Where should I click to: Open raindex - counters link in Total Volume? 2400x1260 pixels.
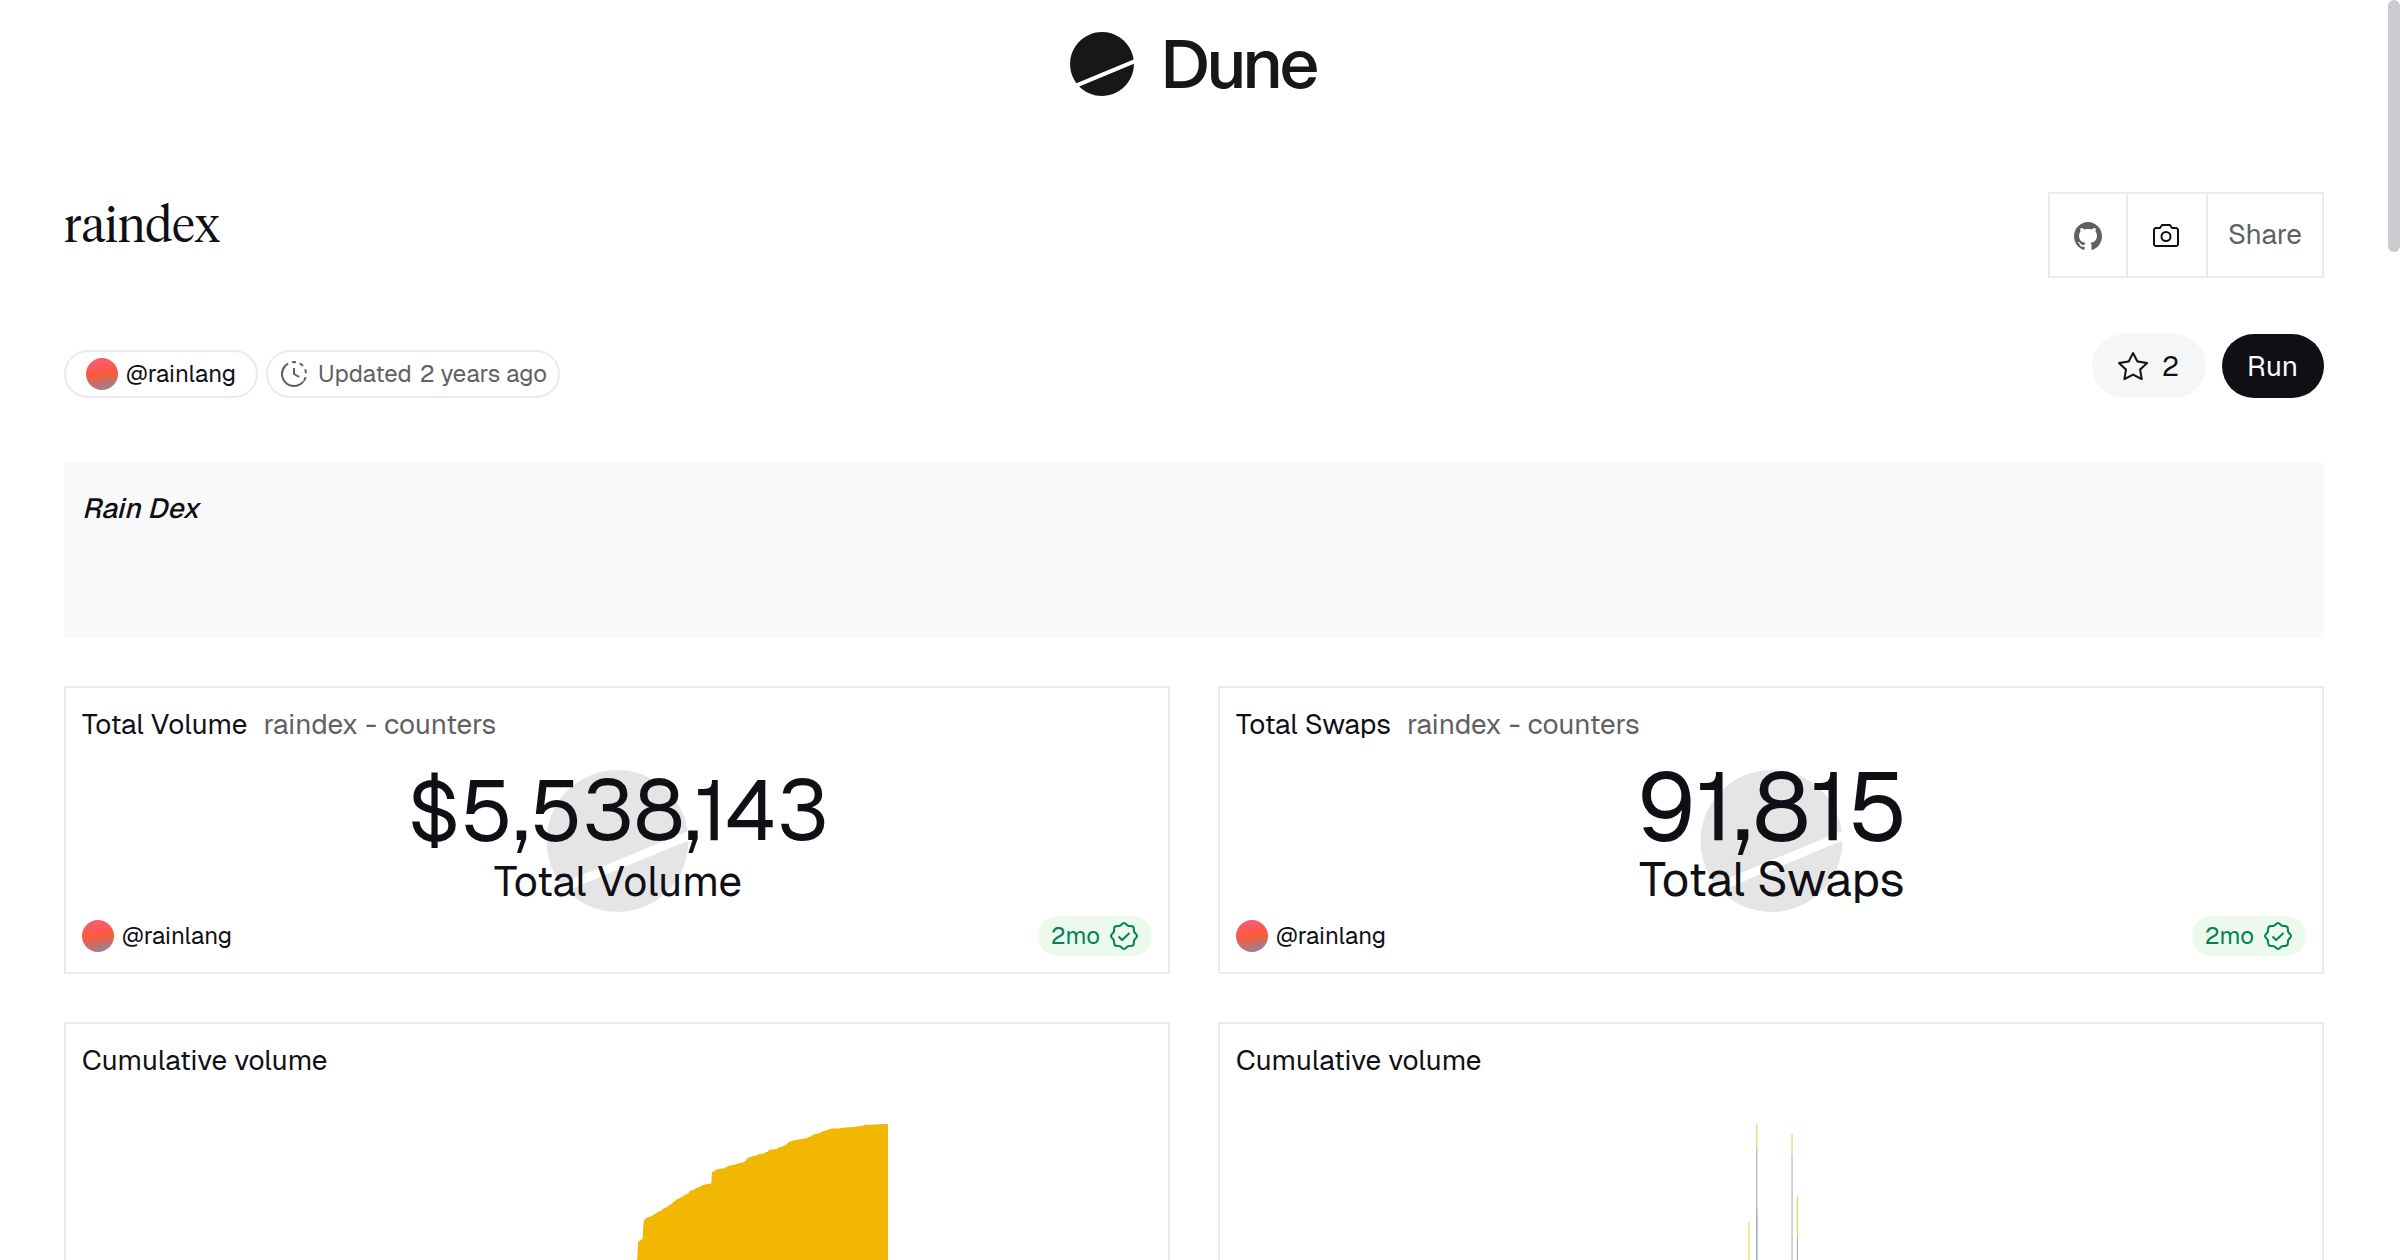[379, 725]
